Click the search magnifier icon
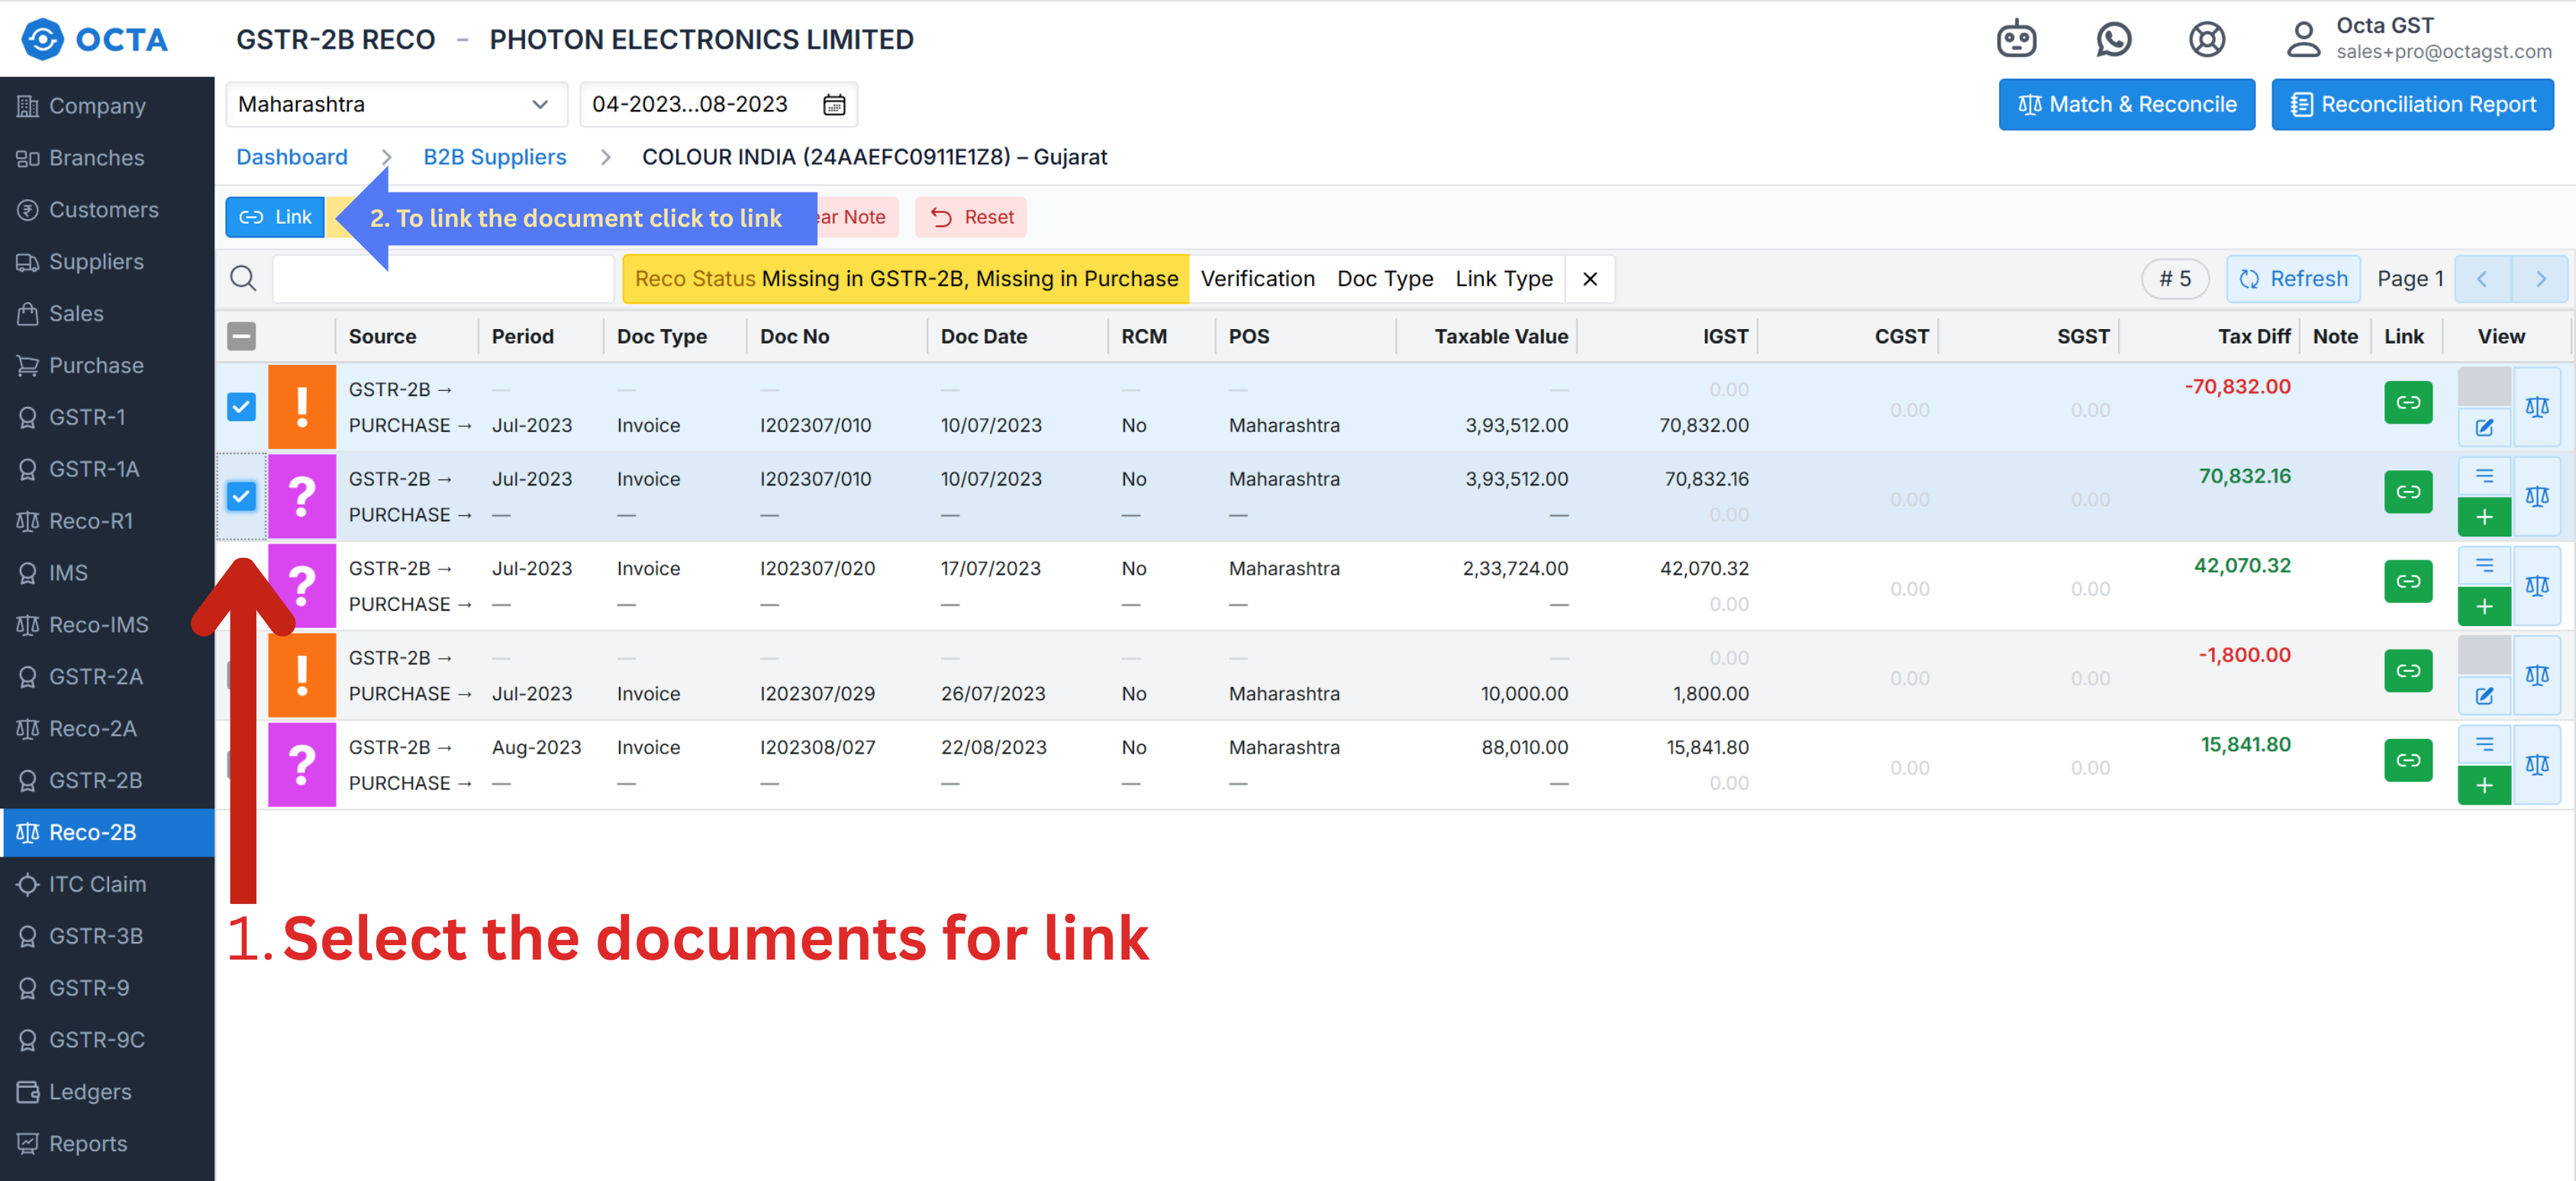 [x=243, y=278]
